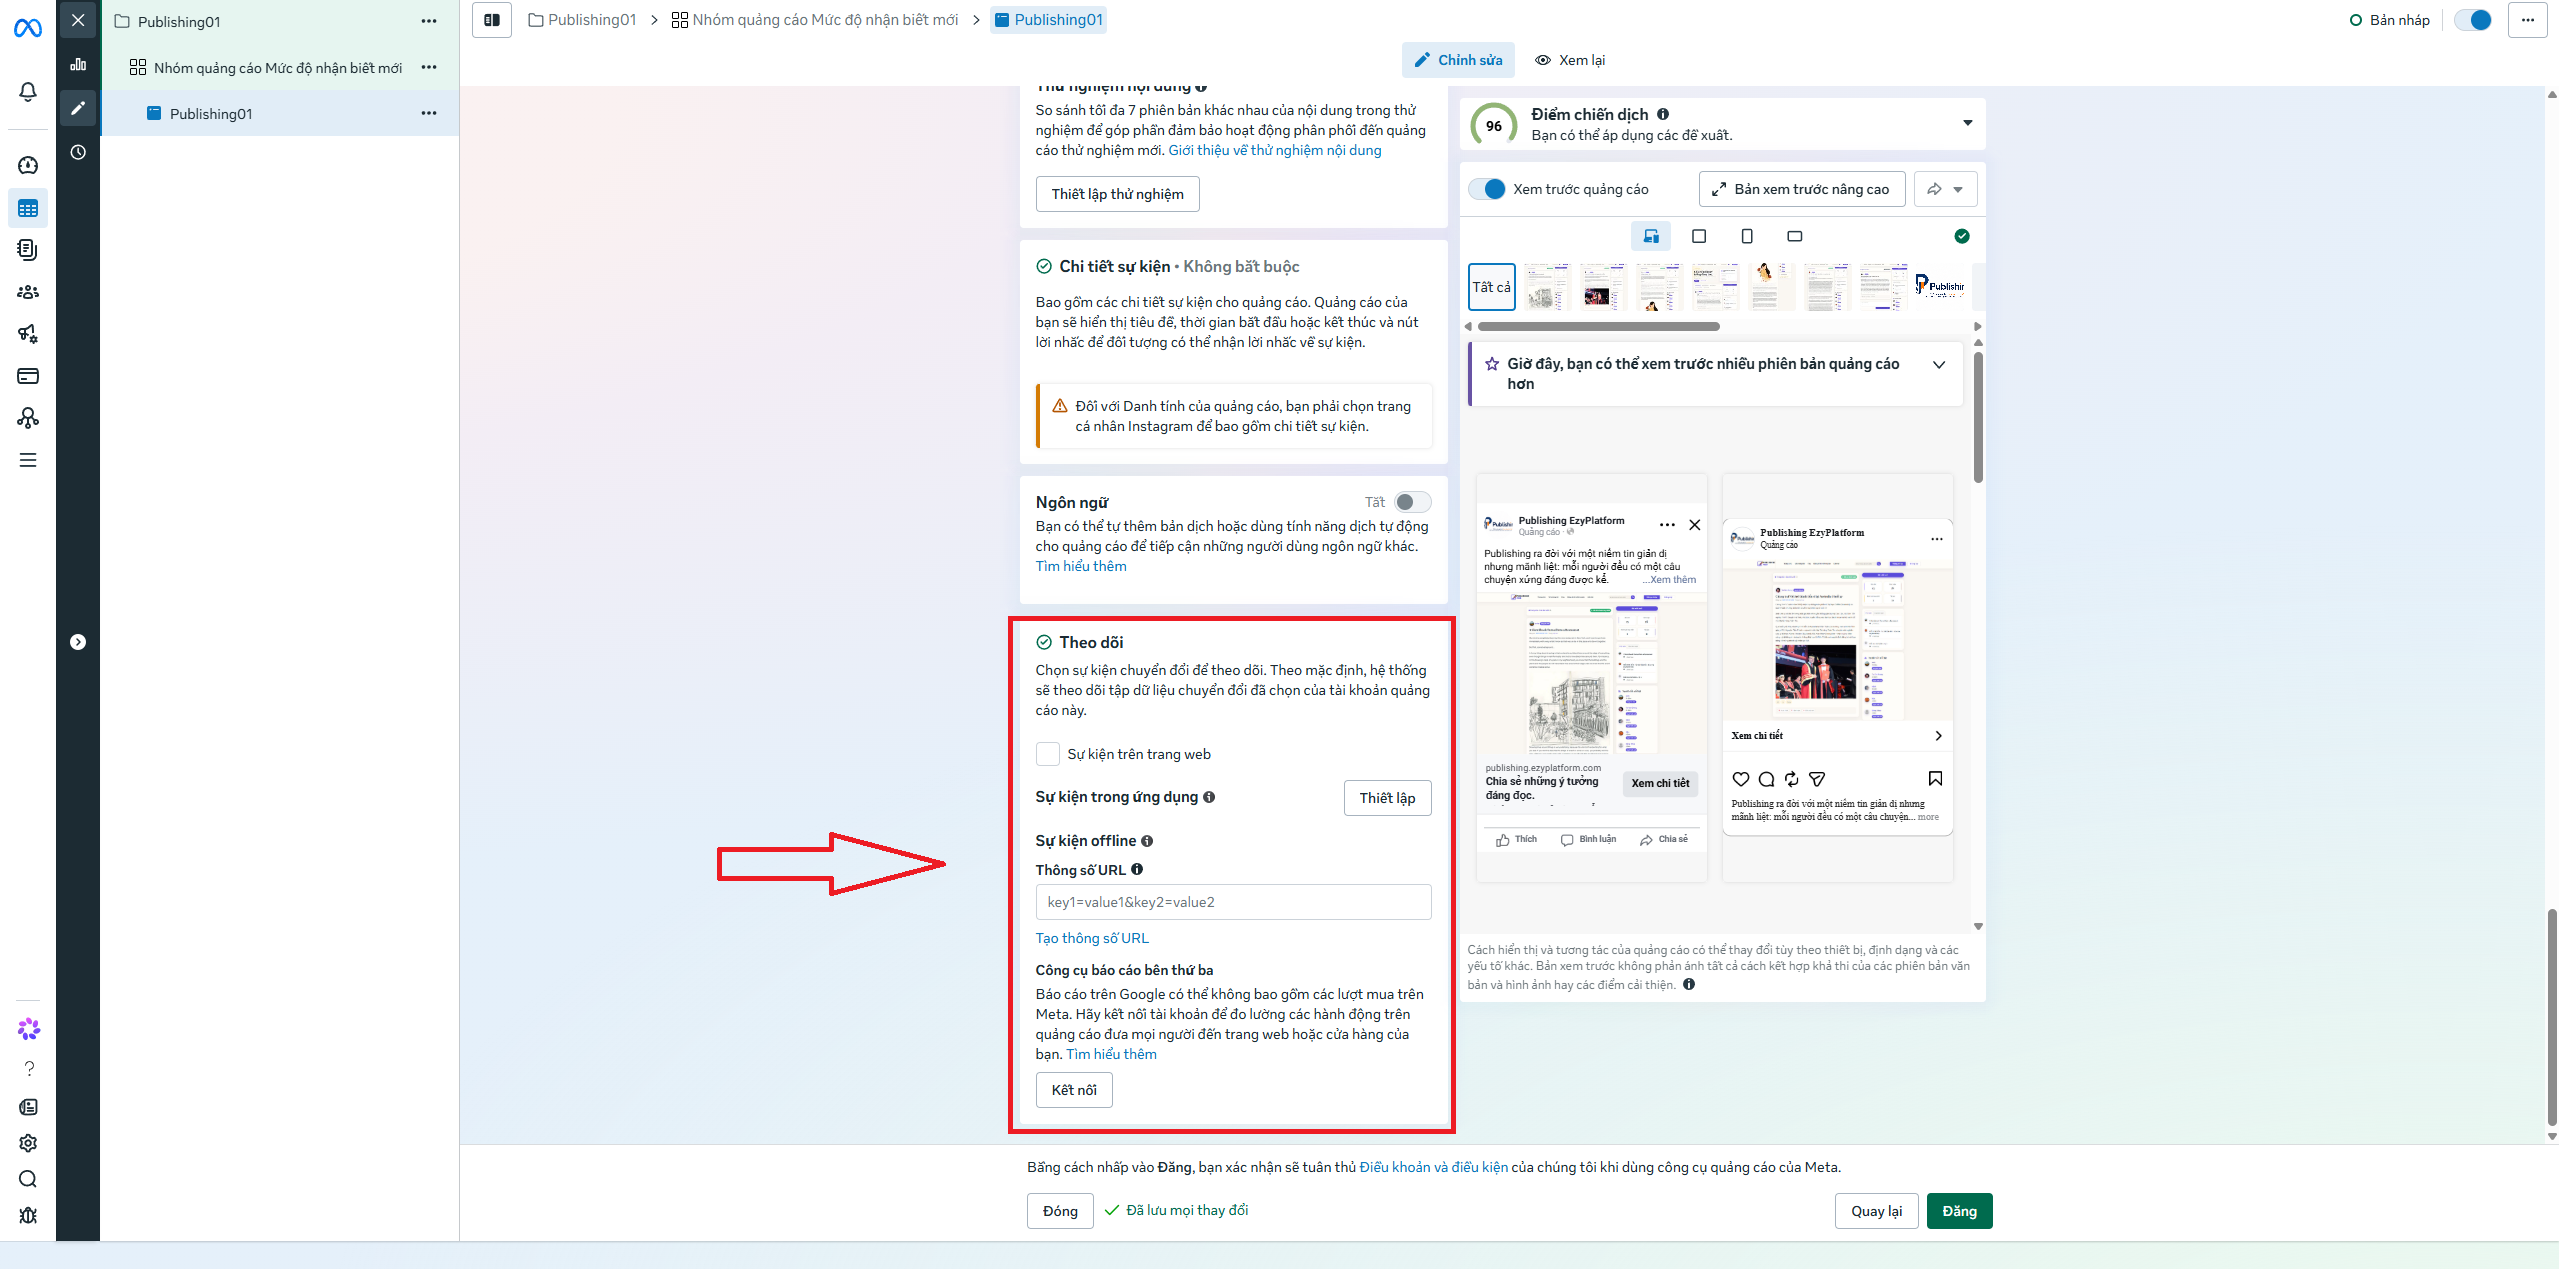Screen dimensions: 2559x1269
Task: Select the pencil edit icon in dark rail
Action: pyautogui.click(x=78, y=108)
